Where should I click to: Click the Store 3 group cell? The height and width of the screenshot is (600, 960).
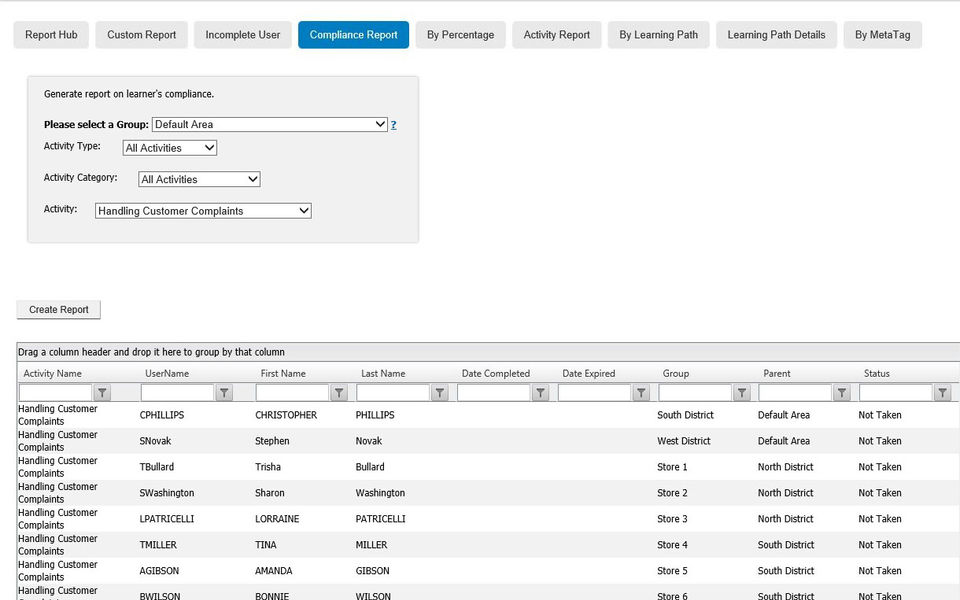[x=672, y=519]
